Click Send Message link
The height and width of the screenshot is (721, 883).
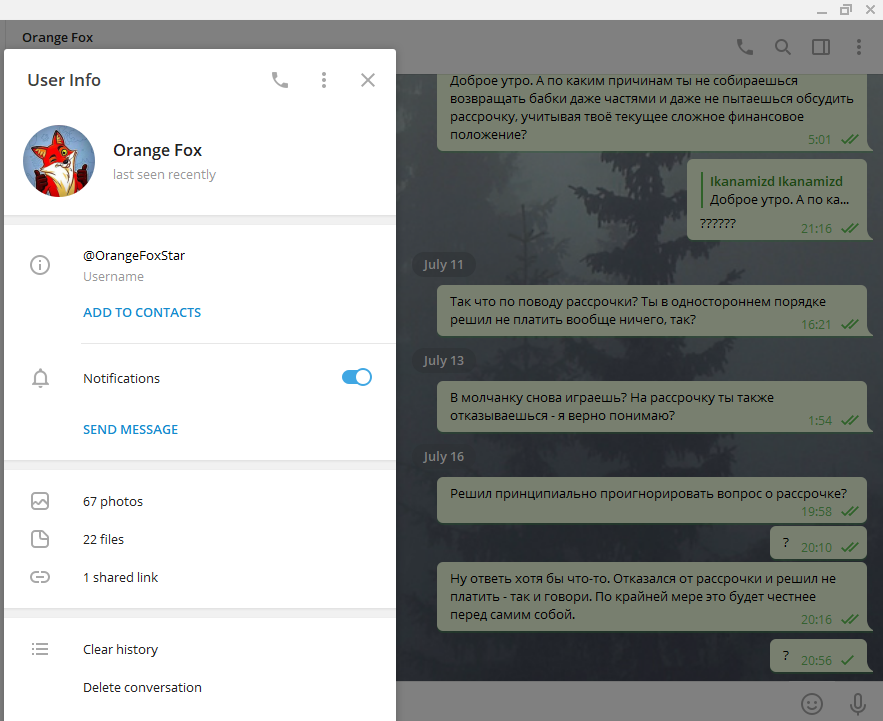(131, 430)
